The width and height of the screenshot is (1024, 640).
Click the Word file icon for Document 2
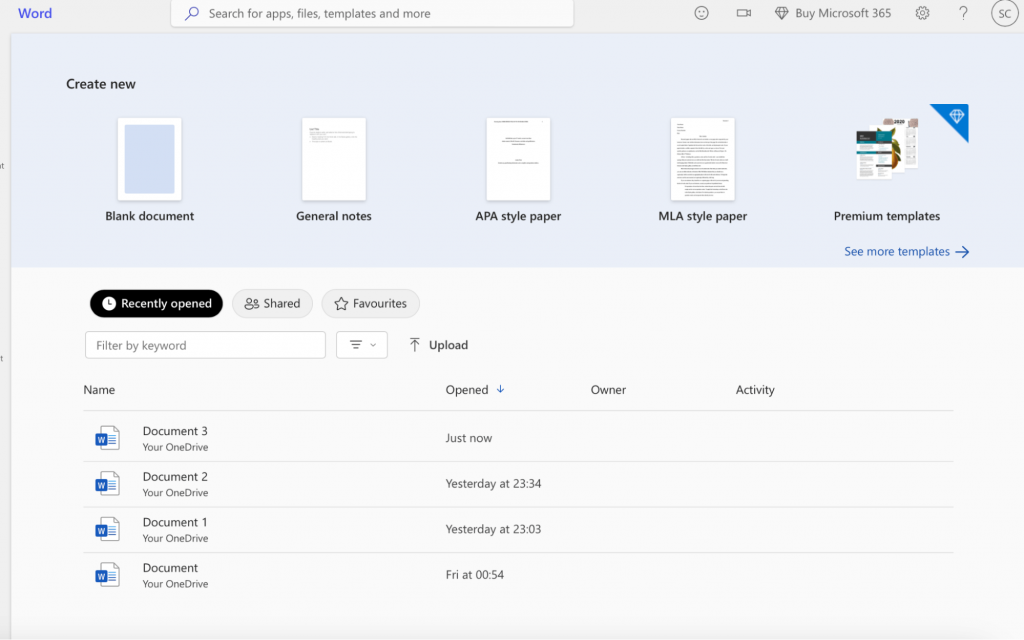pyautogui.click(x=107, y=484)
